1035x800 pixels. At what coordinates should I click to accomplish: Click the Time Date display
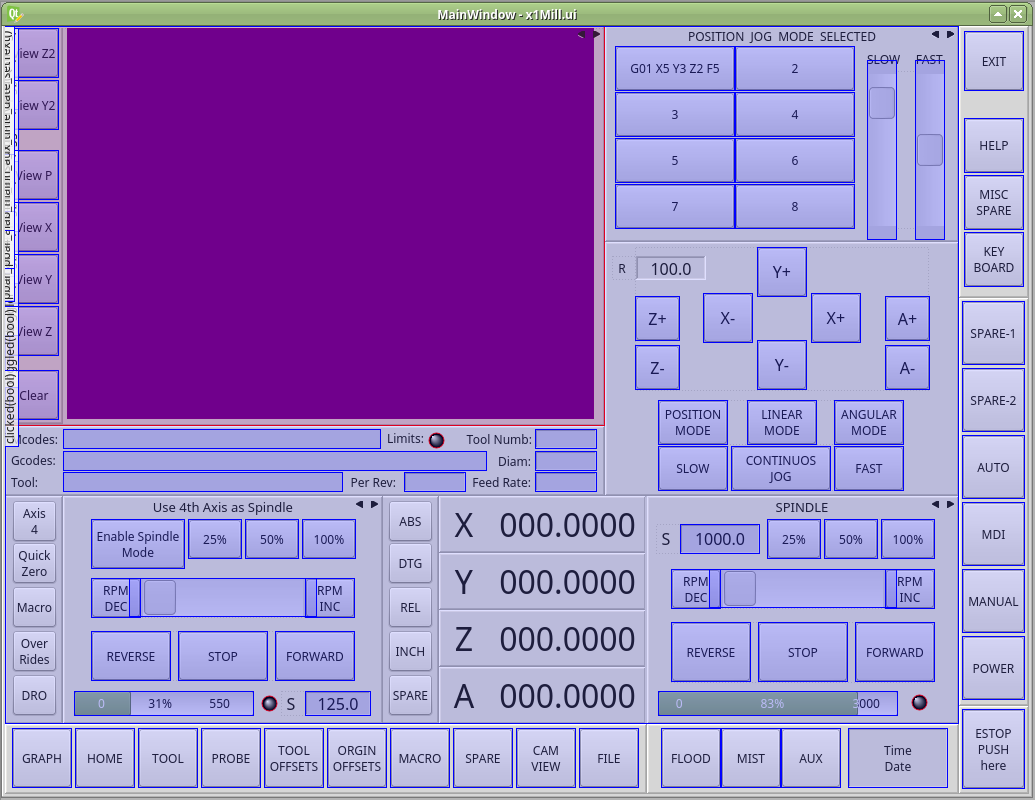click(x=898, y=758)
